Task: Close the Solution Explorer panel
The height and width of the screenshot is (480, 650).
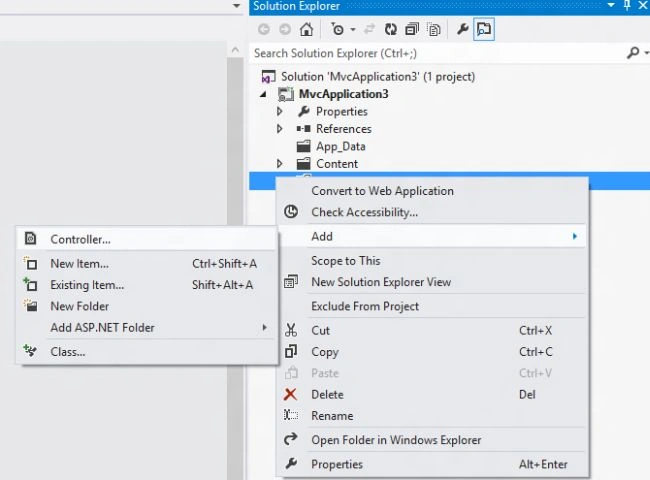Action: pyautogui.click(x=643, y=5)
